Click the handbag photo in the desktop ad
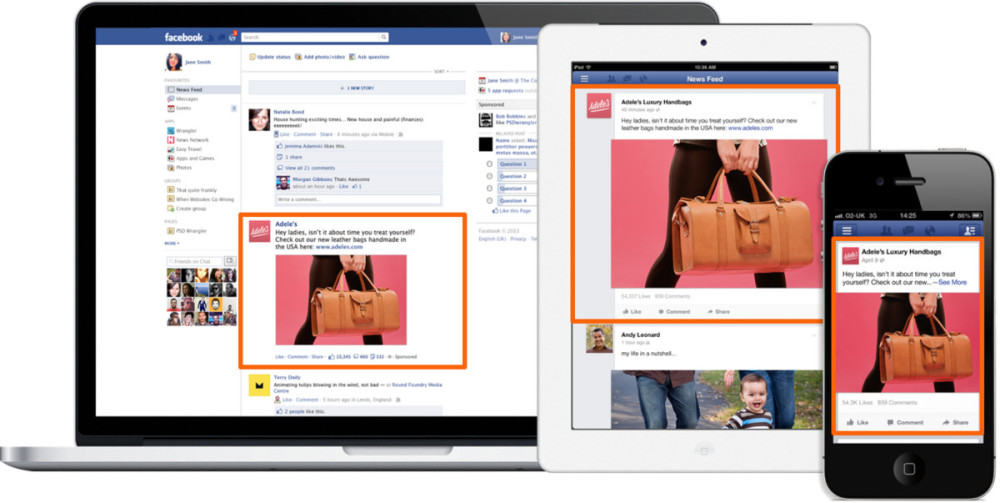 [x=341, y=300]
